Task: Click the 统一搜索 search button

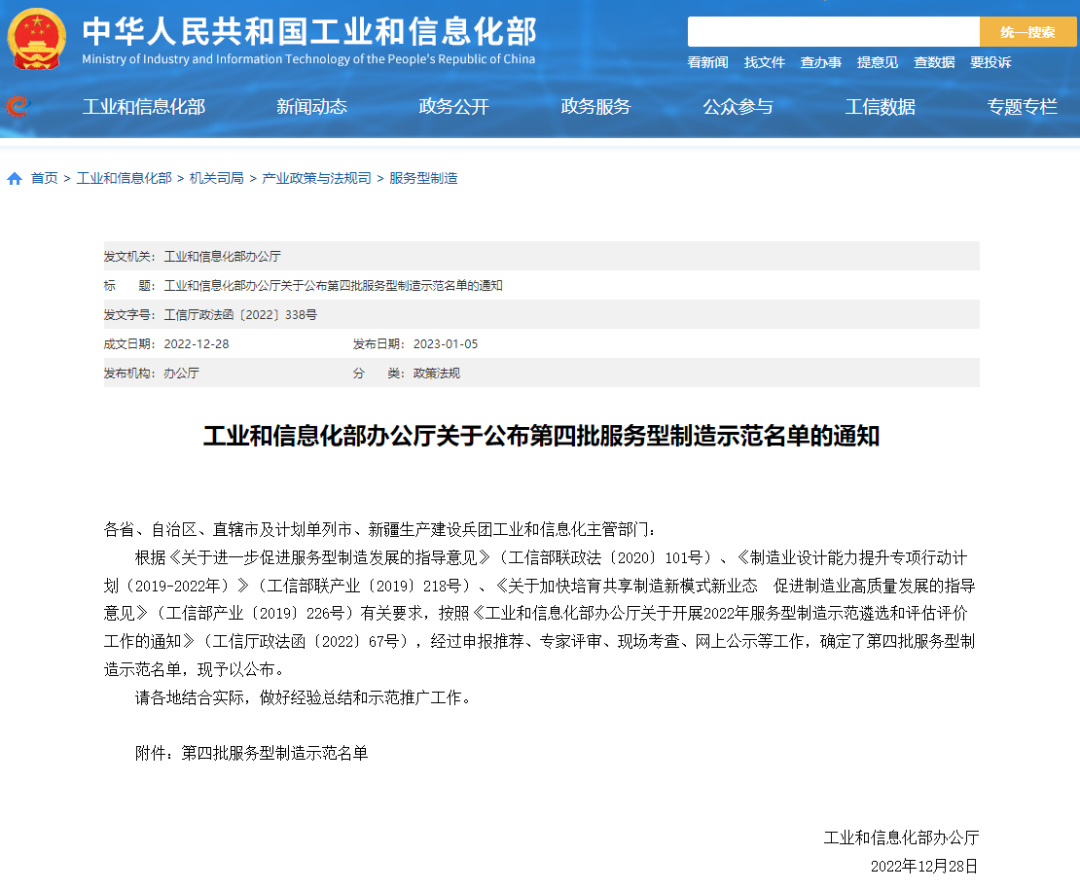Action: click(1028, 32)
